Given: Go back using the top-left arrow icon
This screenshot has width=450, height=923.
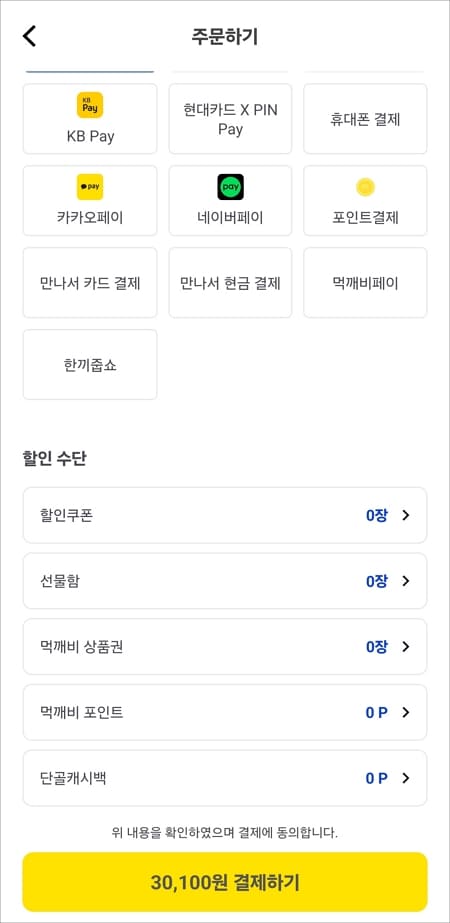Looking at the screenshot, I should click(x=29, y=36).
